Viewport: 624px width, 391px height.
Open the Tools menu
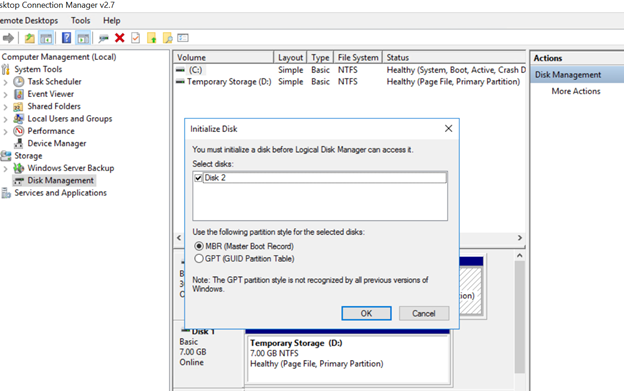pyautogui.click(x=80, y=21)
